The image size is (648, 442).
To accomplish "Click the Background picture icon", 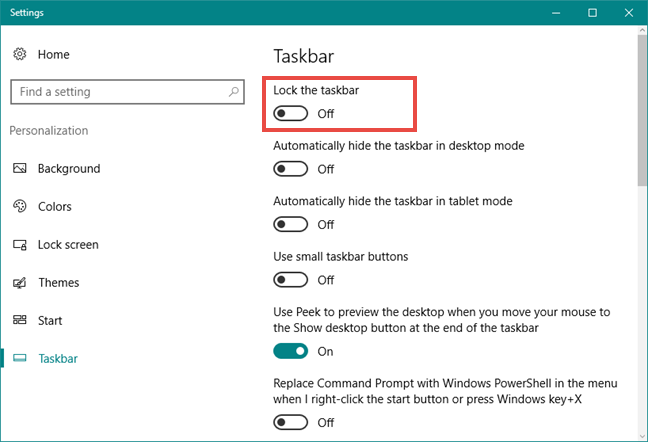I will (19, 168).
